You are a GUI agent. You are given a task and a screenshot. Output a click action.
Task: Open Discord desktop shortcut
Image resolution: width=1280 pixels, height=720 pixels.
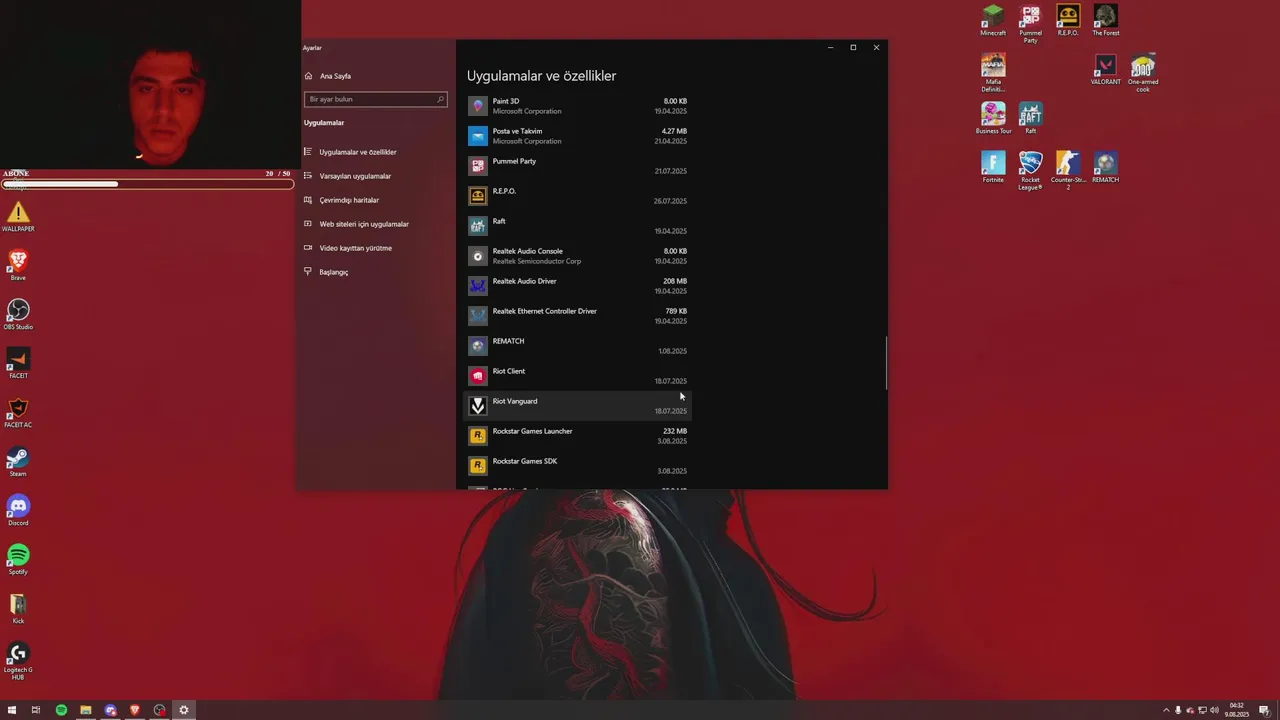point(18,510)
